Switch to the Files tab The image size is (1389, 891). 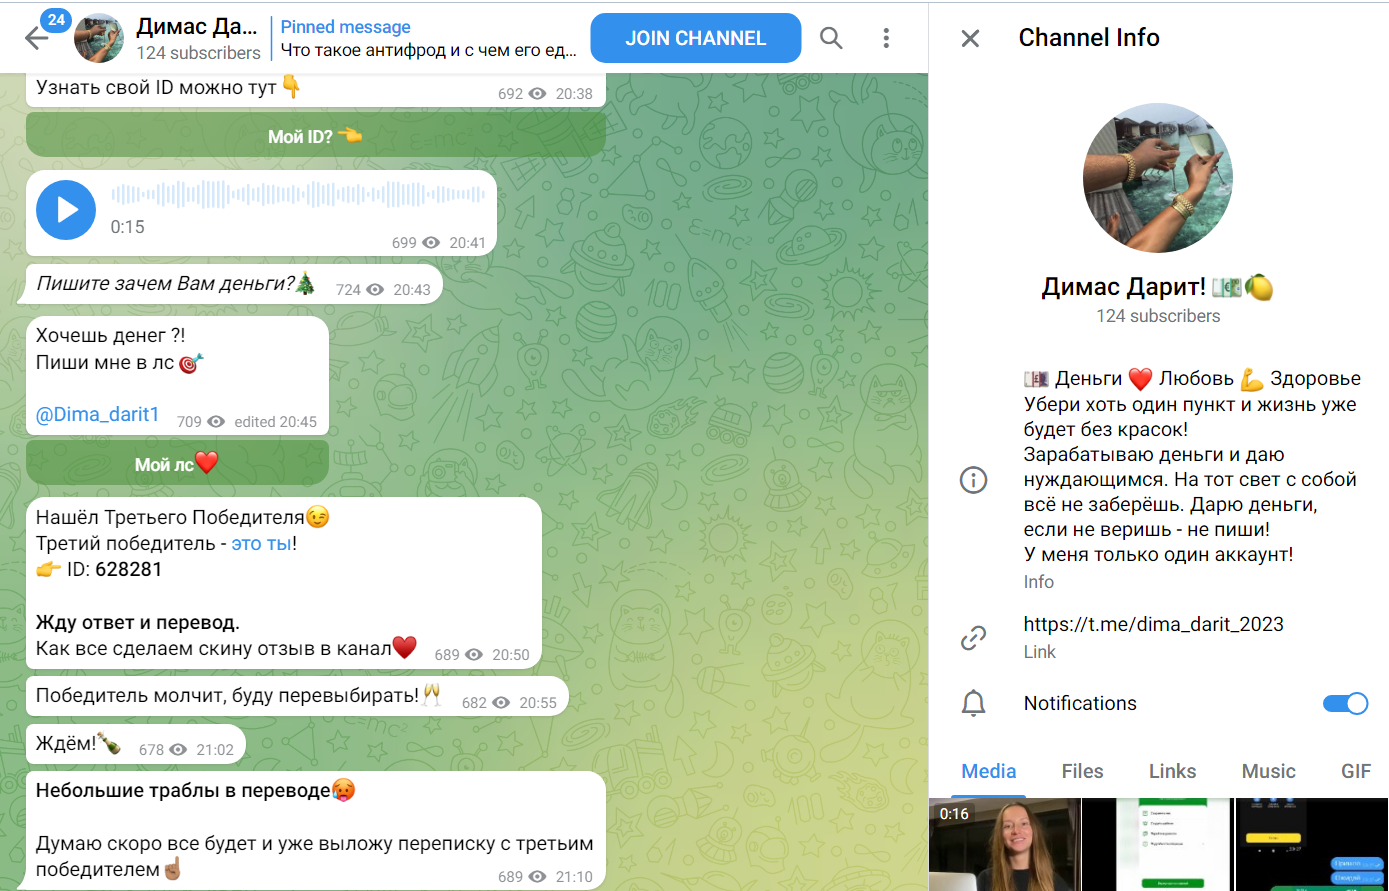click(1082, 771)
